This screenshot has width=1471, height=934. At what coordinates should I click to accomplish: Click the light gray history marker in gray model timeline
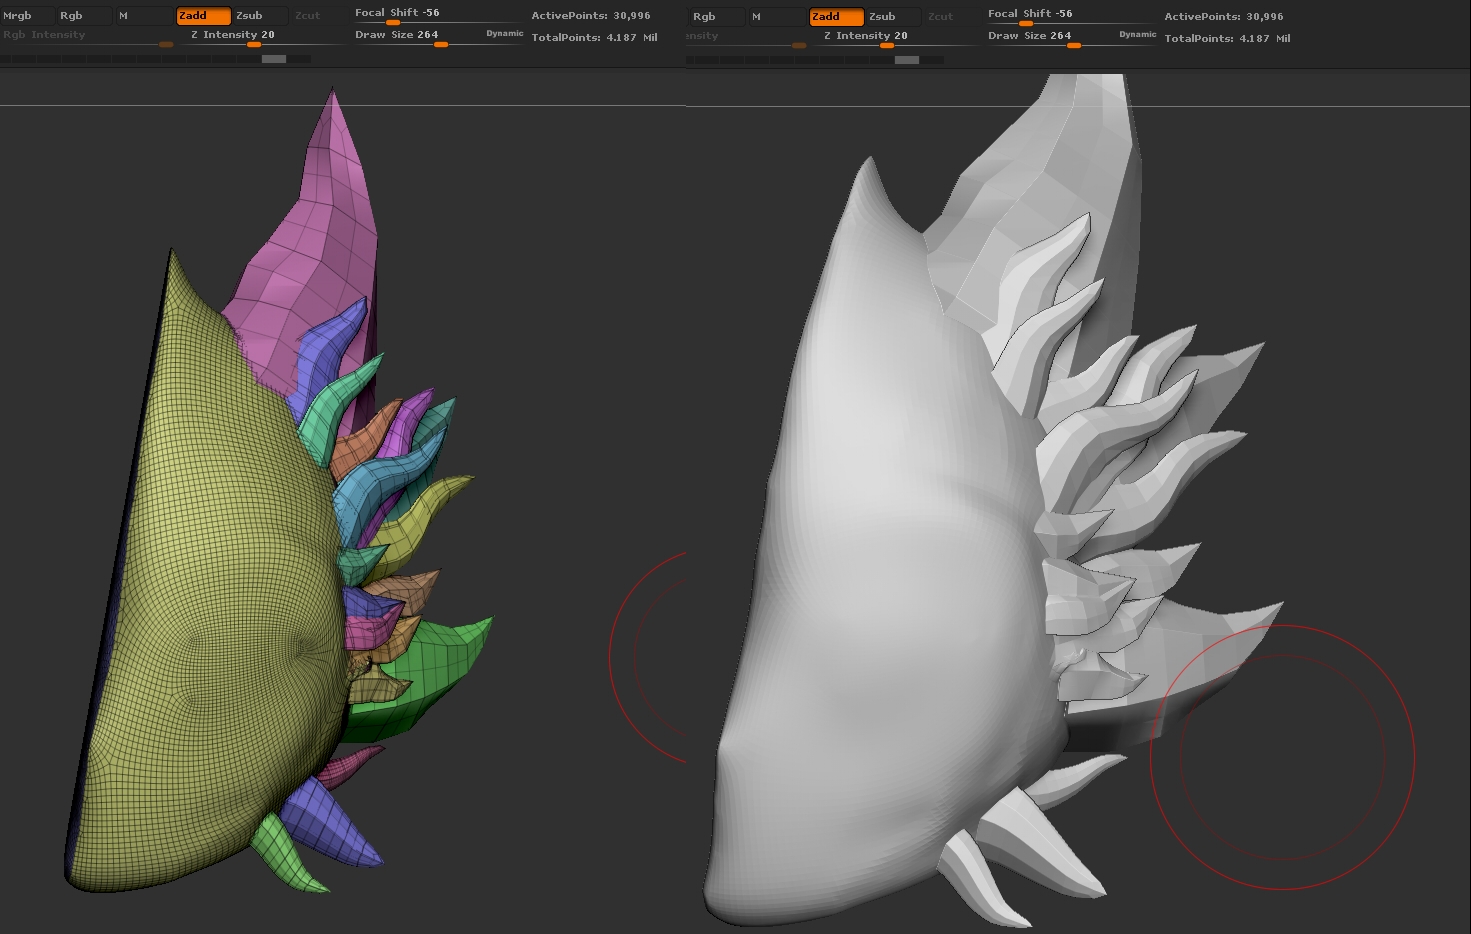pyautogui.click(x=907, y=60)
